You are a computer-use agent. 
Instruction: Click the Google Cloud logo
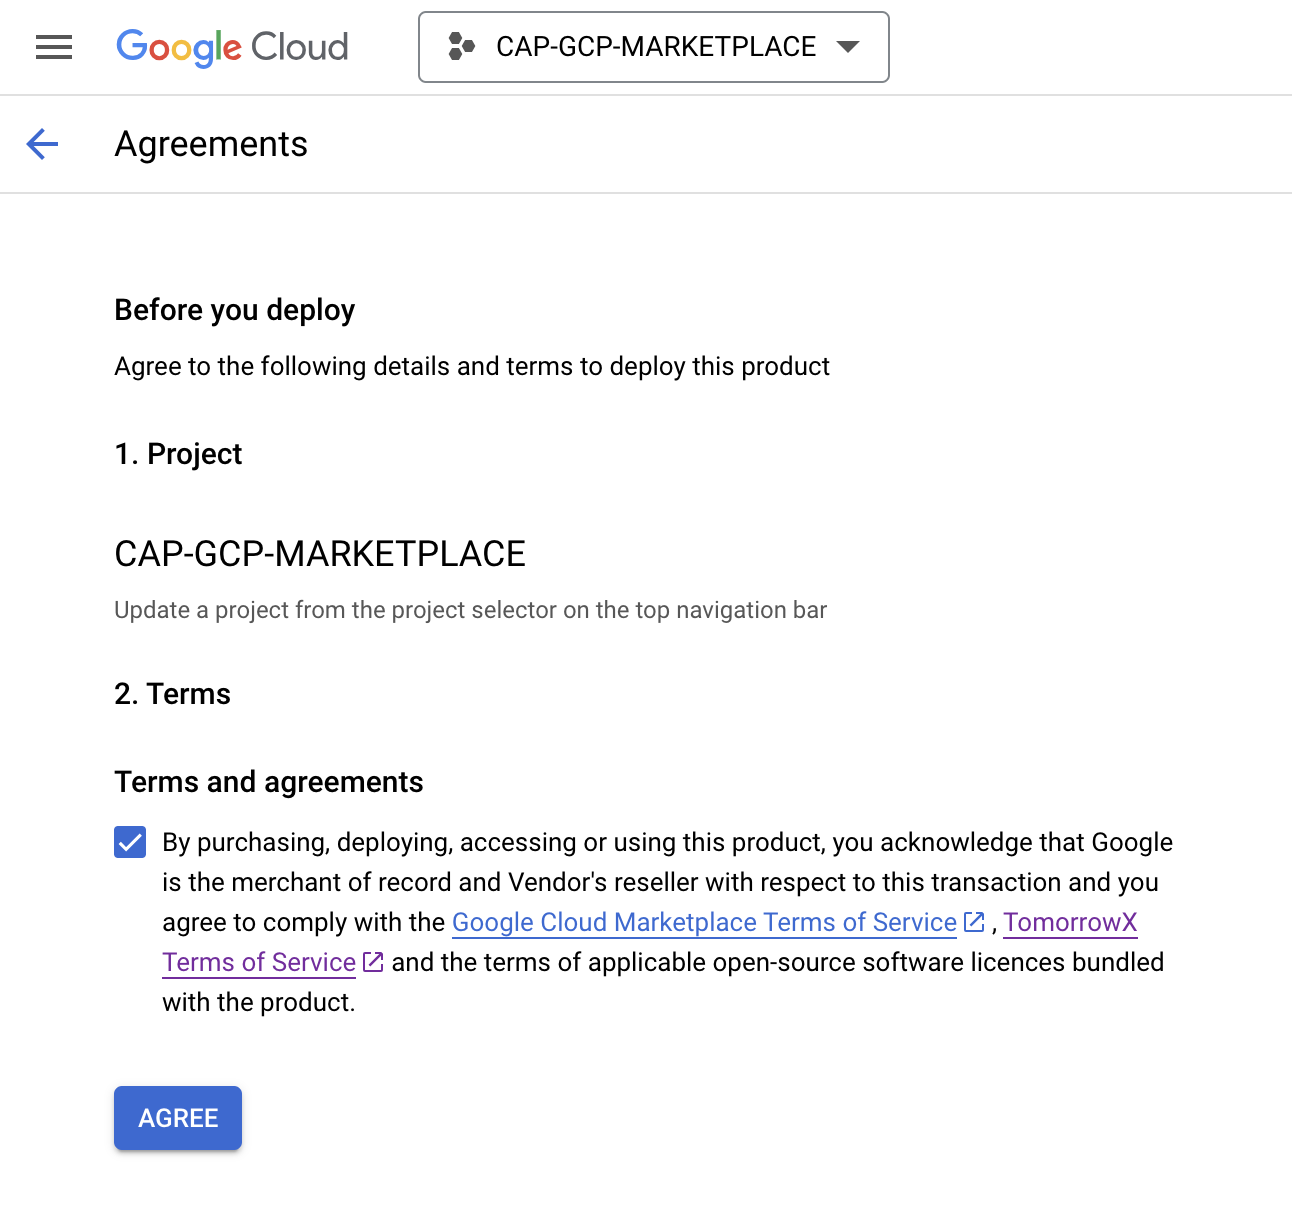[x=232, y=47]
